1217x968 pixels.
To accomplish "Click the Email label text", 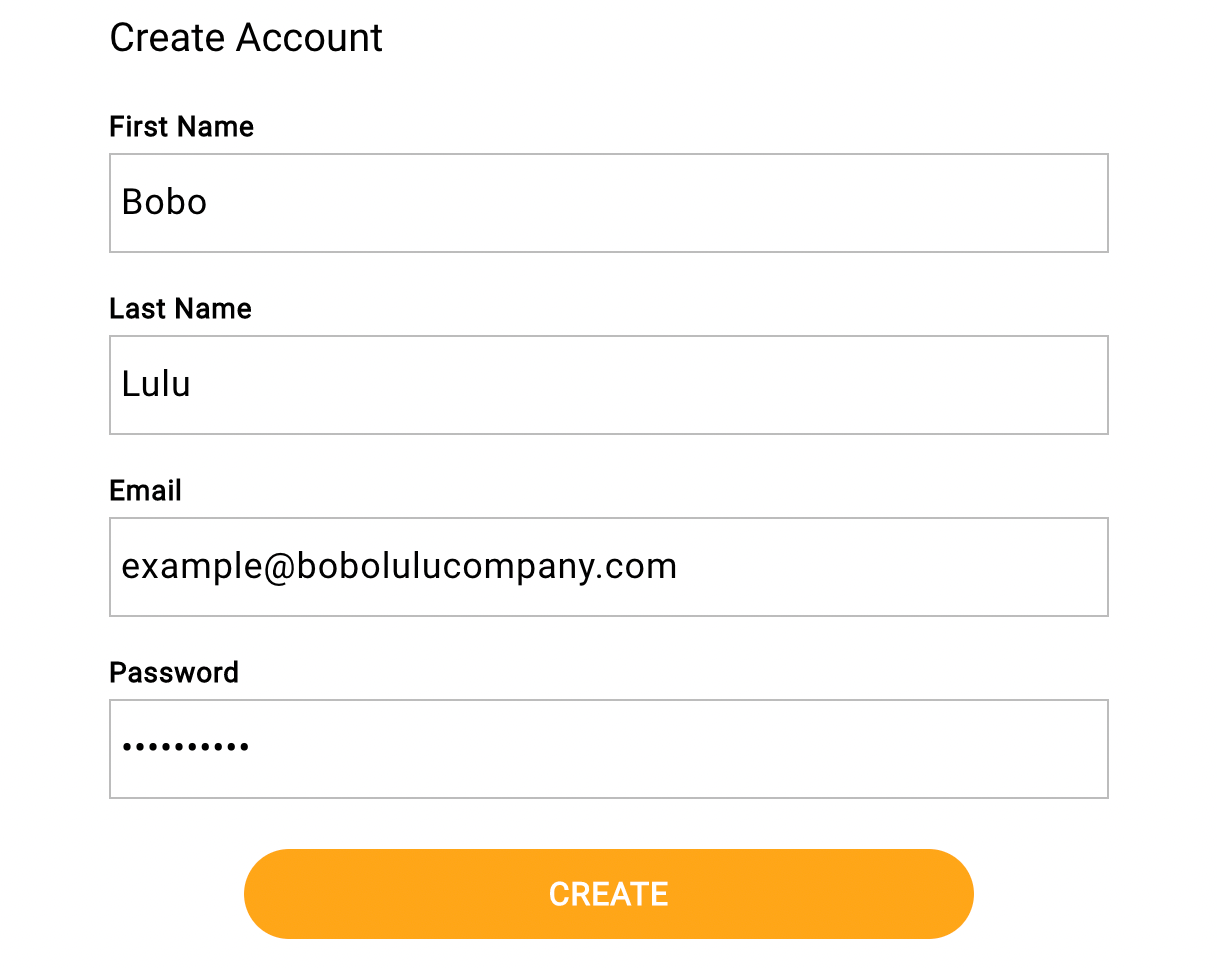I will click(x=145, y=491).
